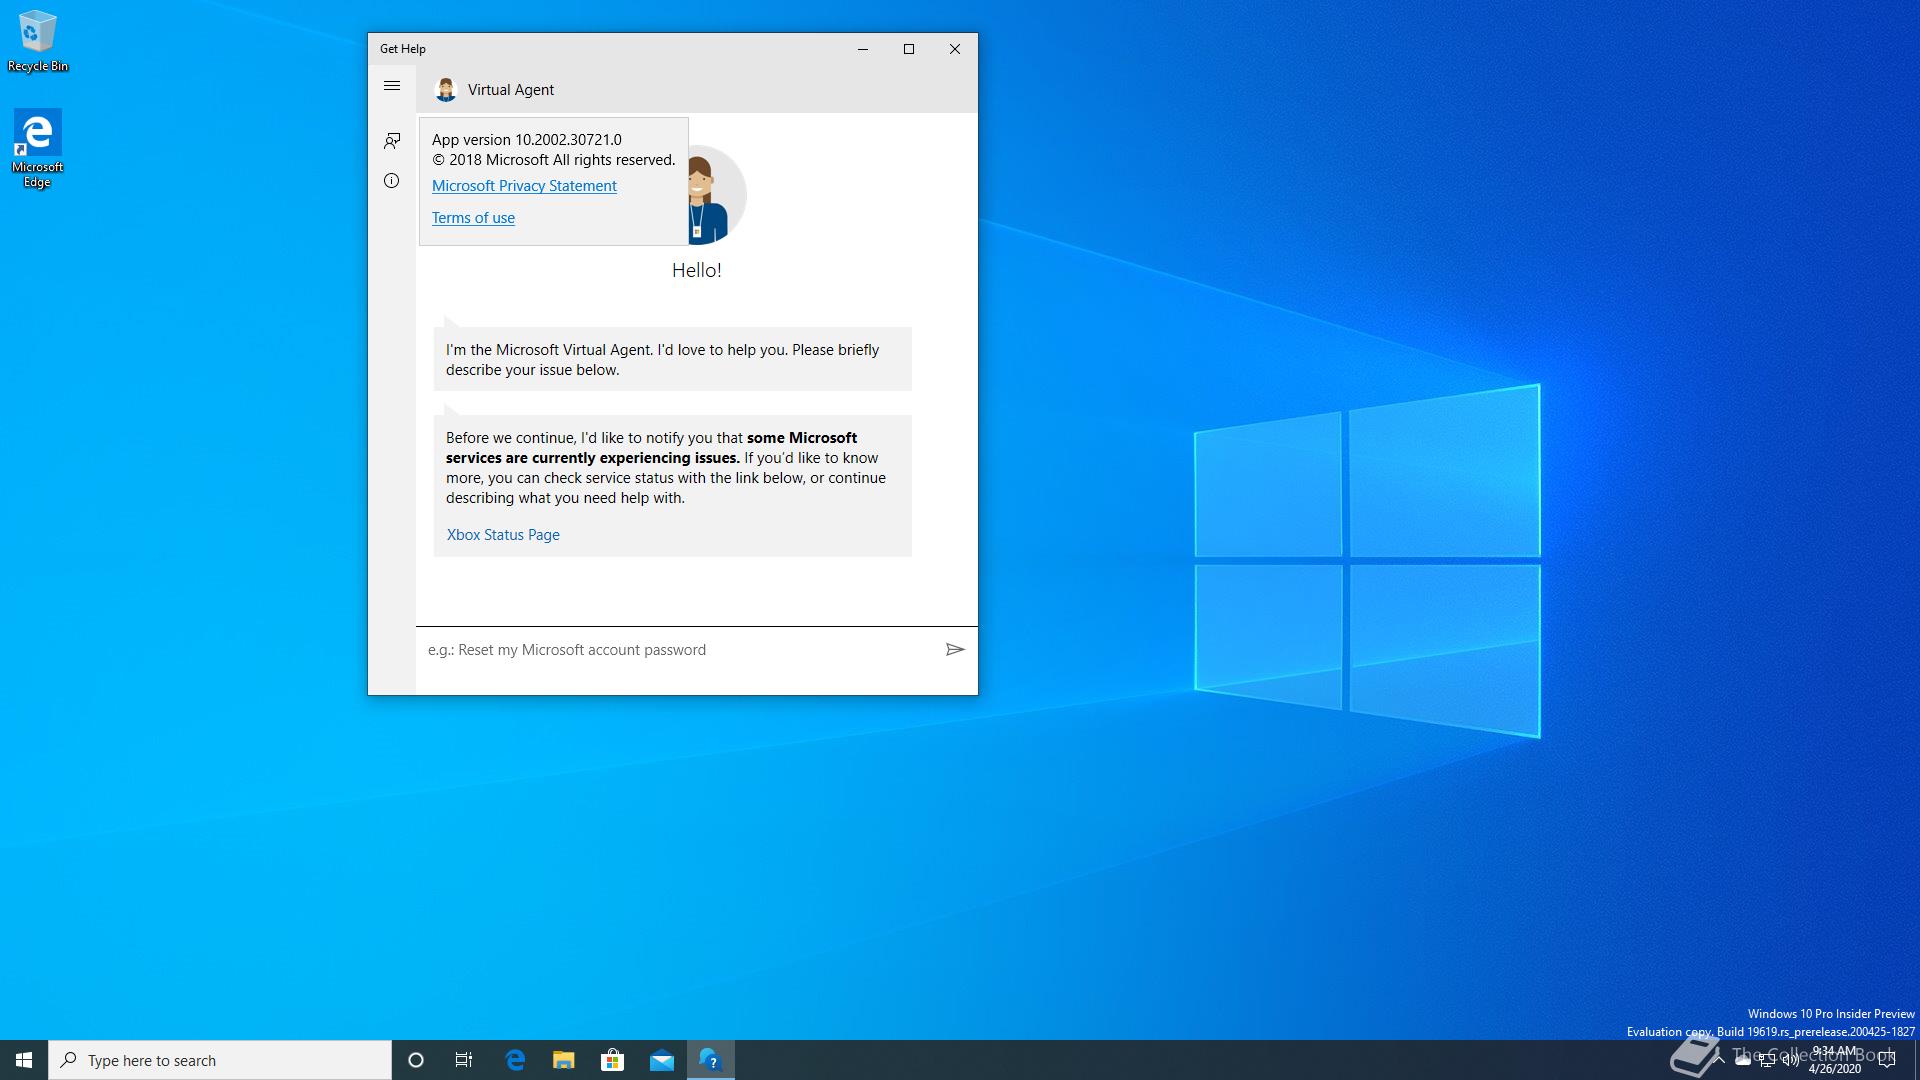Open the Windows Start menu
The width and height of the screenshot is (1920, 1080).
tap(24, 1060)
